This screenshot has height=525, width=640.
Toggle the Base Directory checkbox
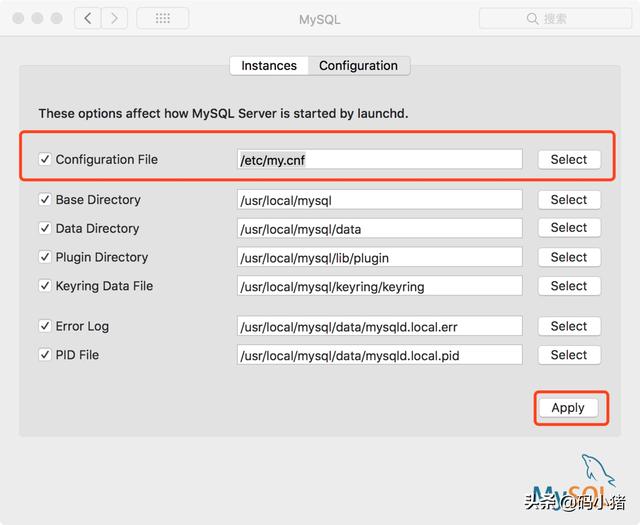point(45,200)
